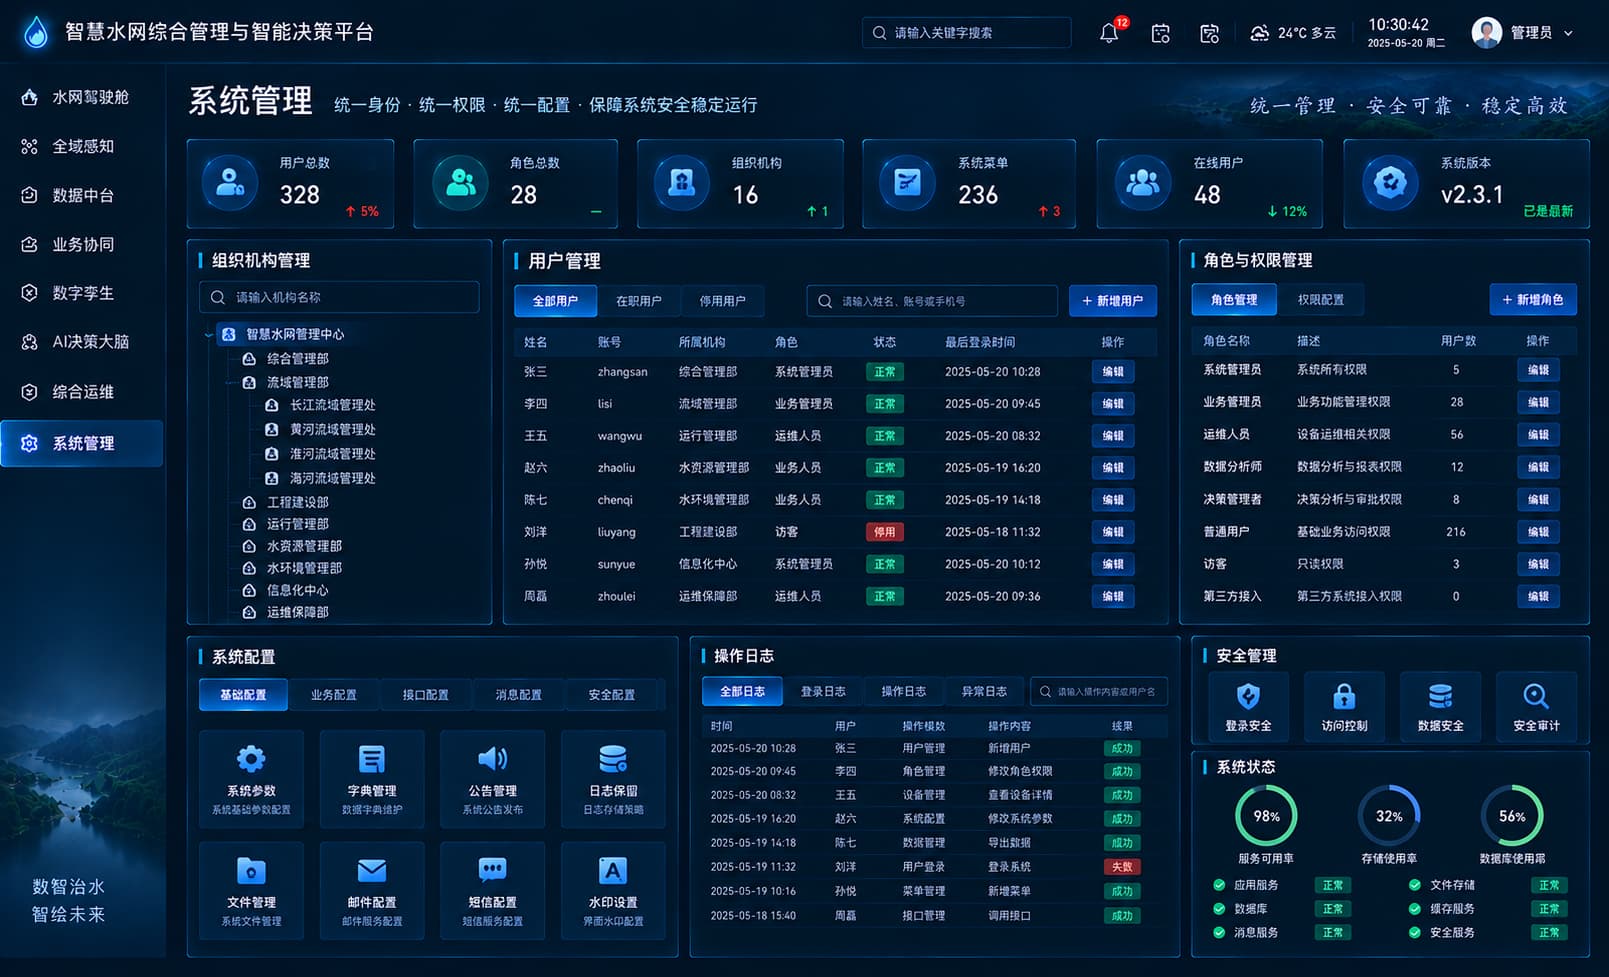Open 日志保留 database tile
Image resolution: width=1609 pixels, height=977 pixels.
click(613, 779)
